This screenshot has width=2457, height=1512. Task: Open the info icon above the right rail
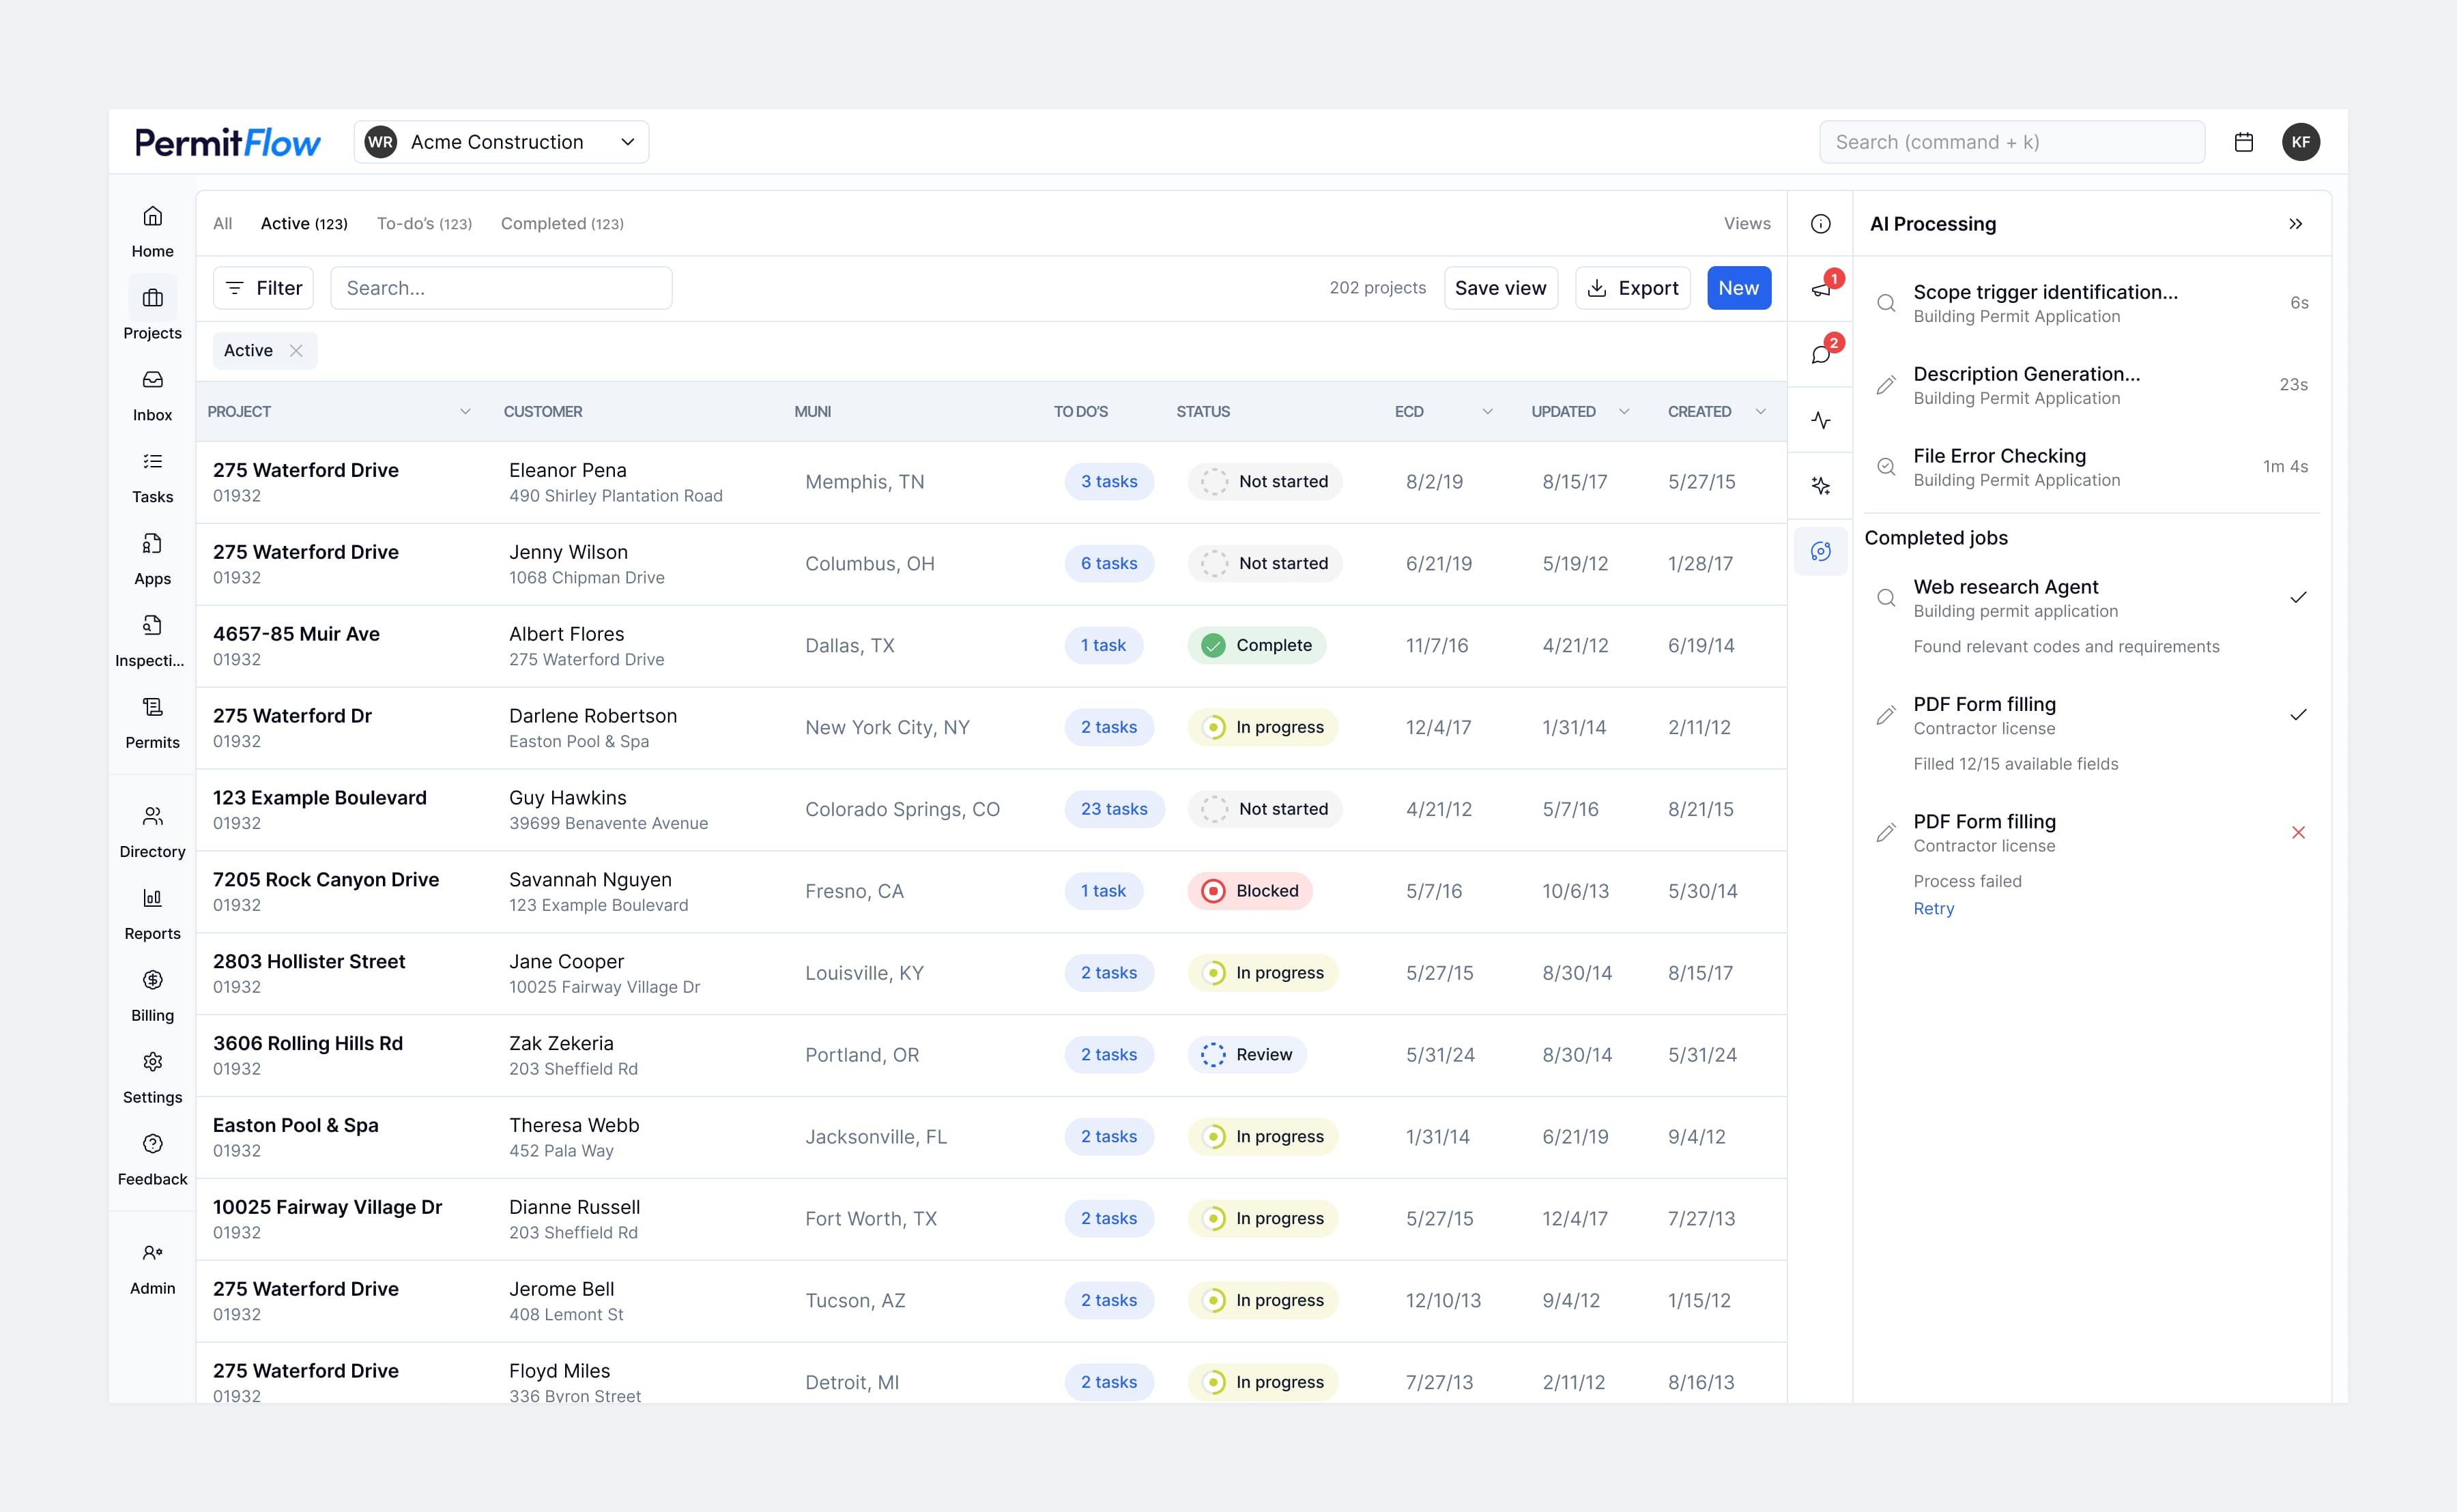point(1820,223)
